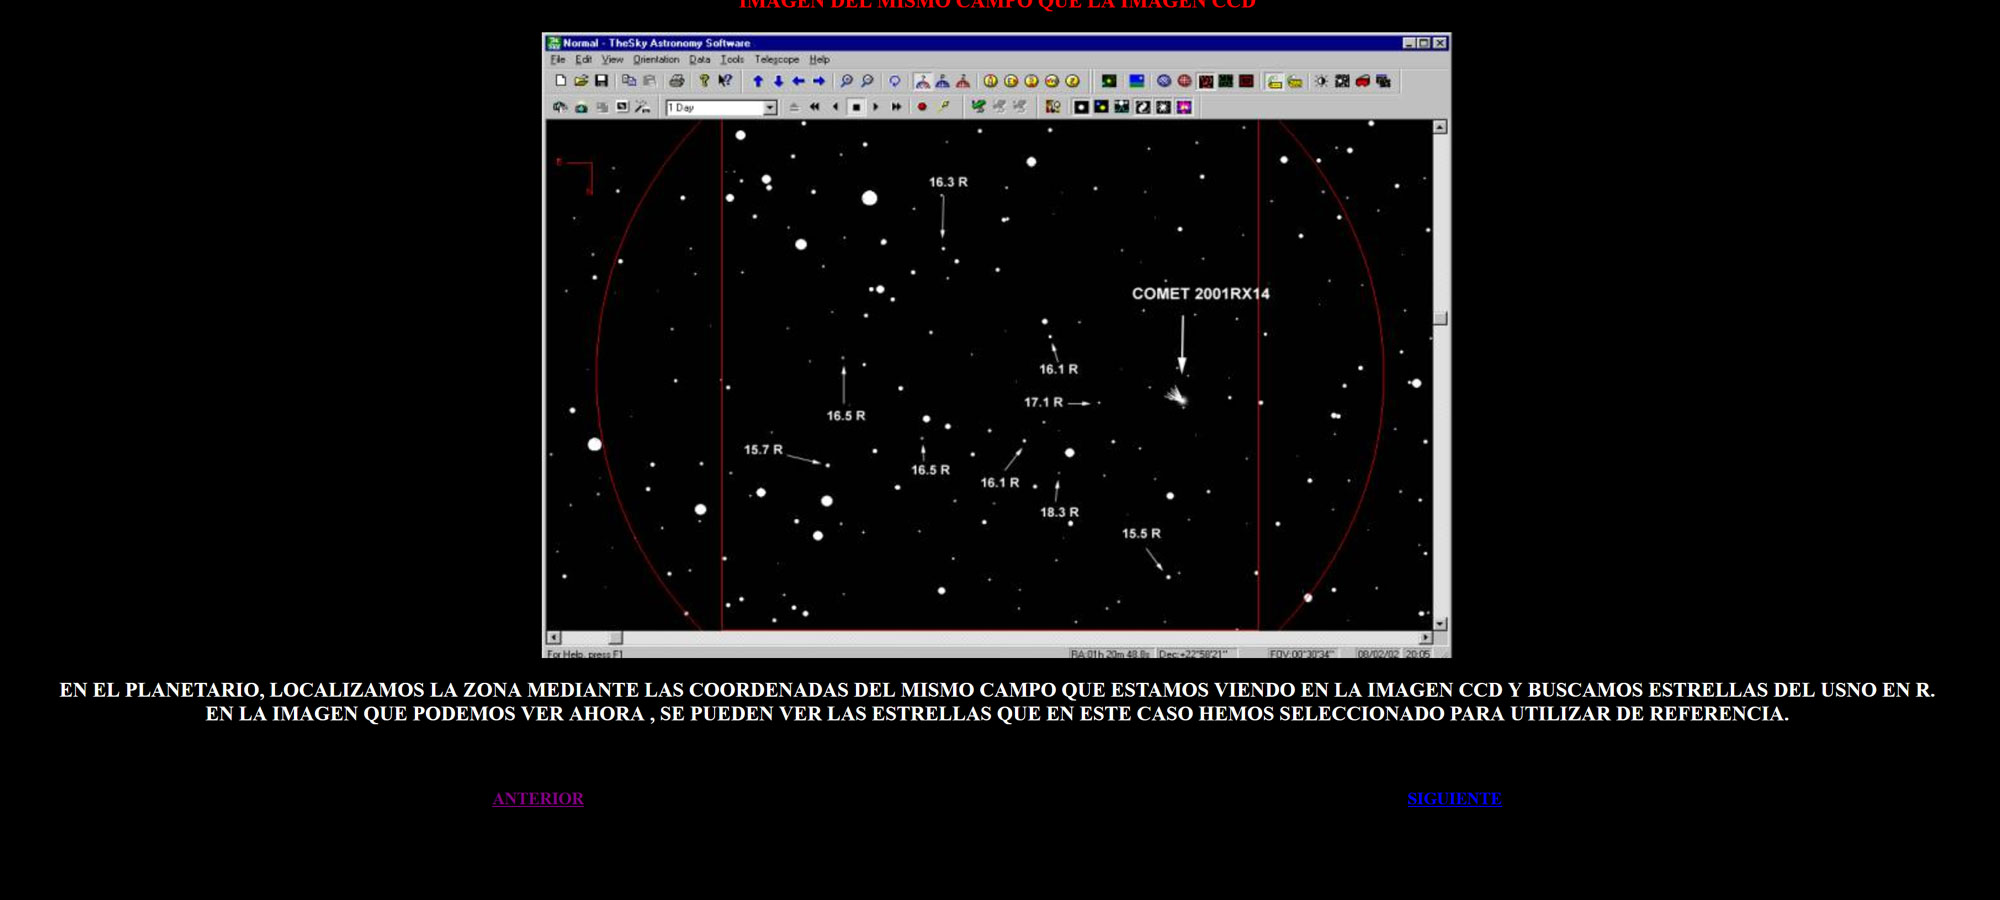Click the red record dot button
The width and height of the screenshot is (2000, 900).
point(922,107)
